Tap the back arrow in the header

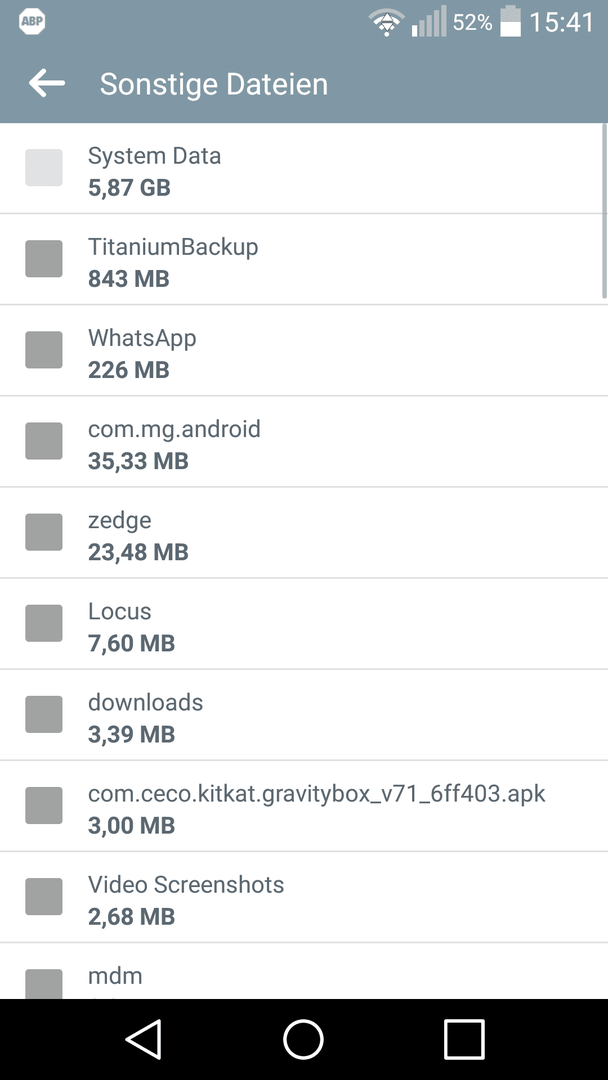(x=47, y=84)
